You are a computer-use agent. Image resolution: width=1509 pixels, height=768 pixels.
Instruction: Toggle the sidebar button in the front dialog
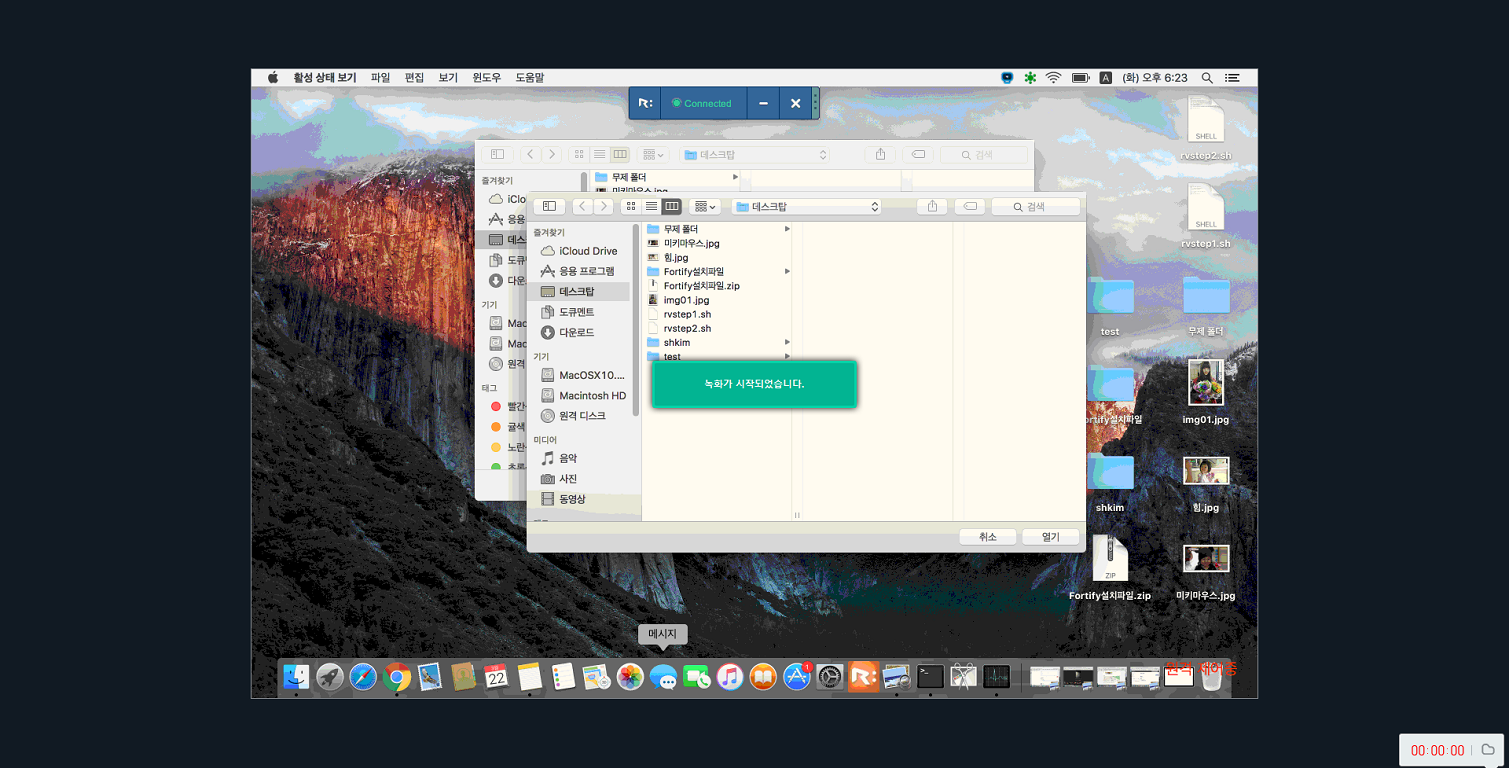coord(549,206)
